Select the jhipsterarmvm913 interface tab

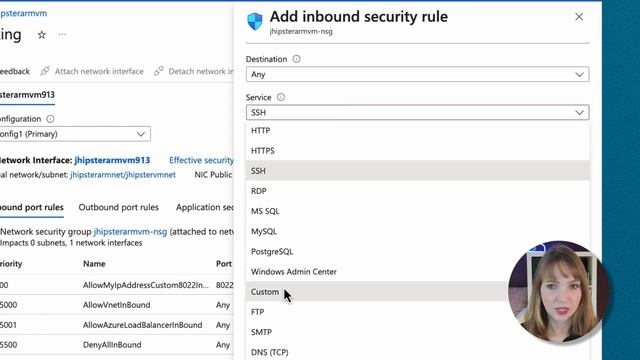(27, 95)
